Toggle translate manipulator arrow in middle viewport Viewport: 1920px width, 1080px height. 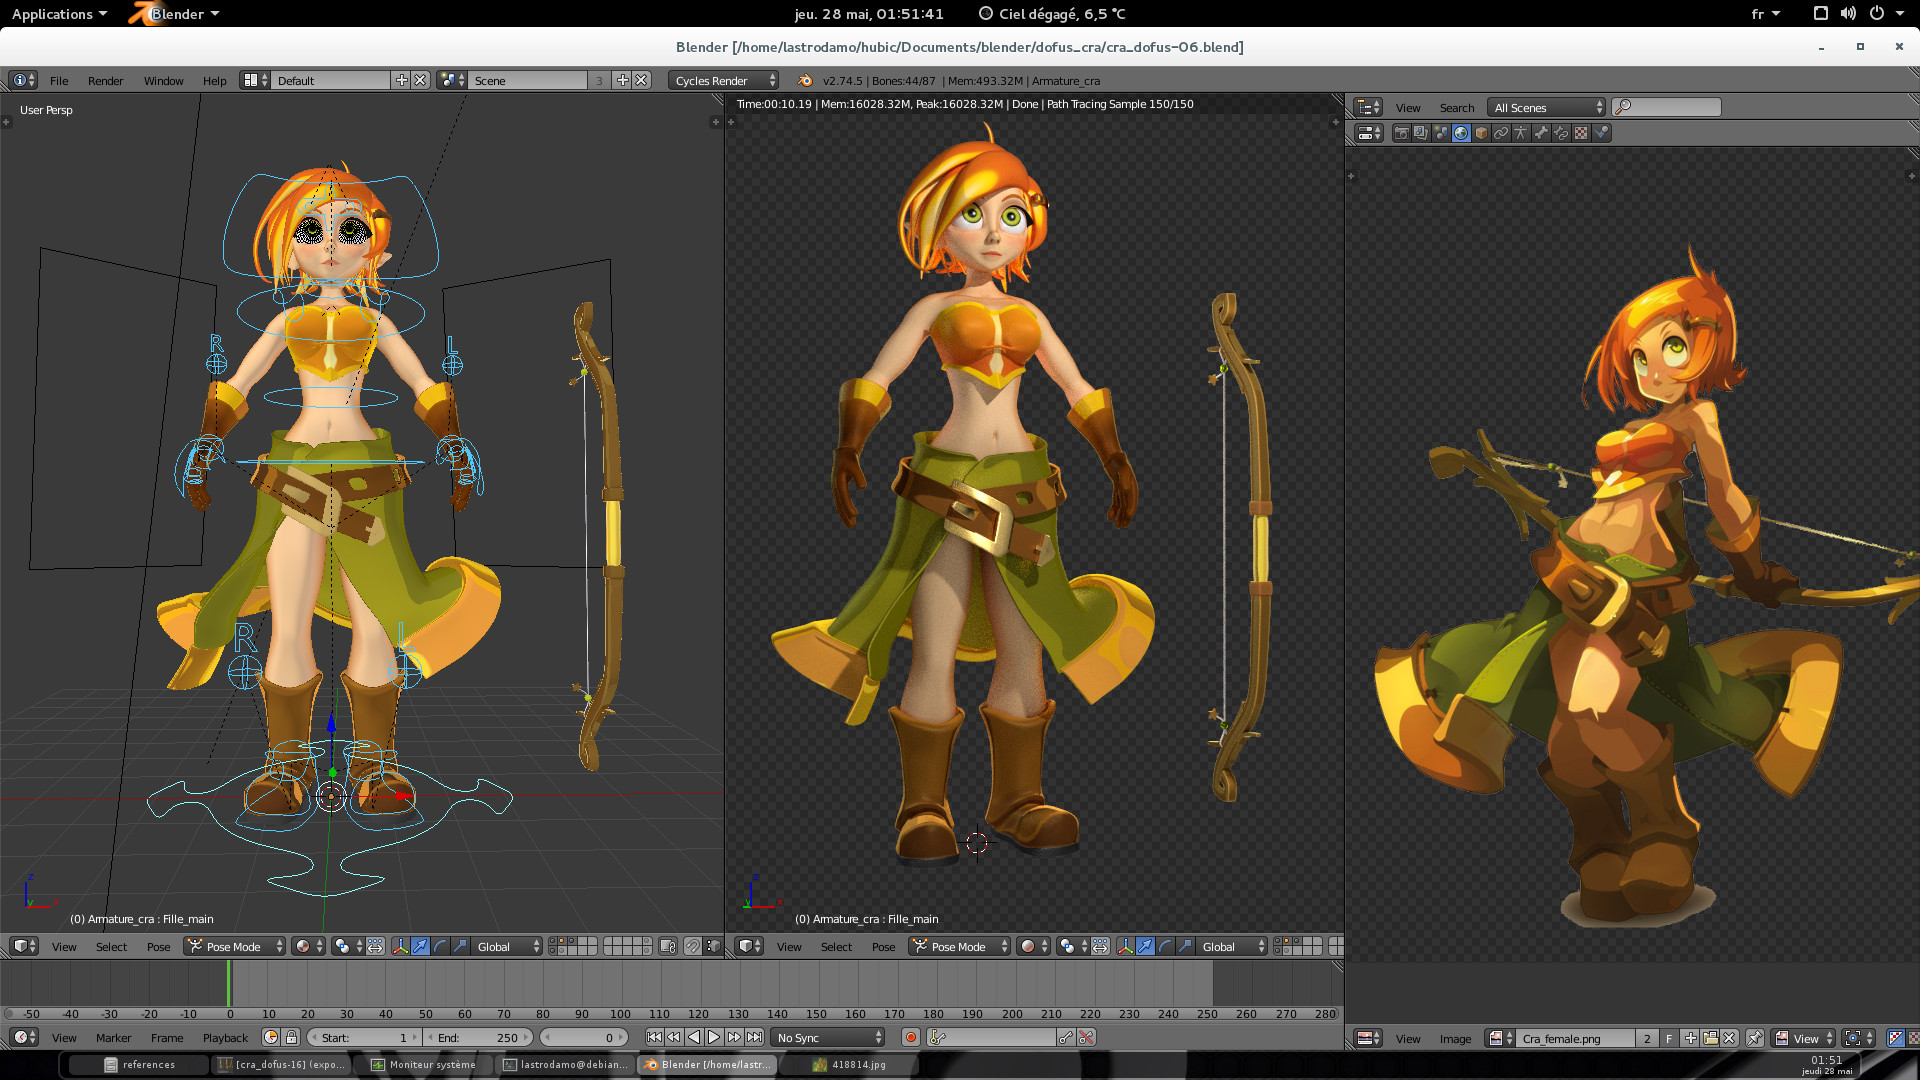[1145, 946]
